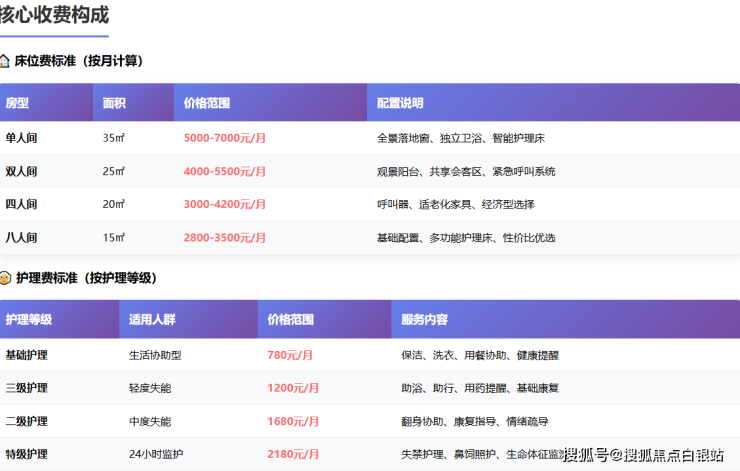
Task: Click the 核心收费构成 heading
Action: point(54,15)
